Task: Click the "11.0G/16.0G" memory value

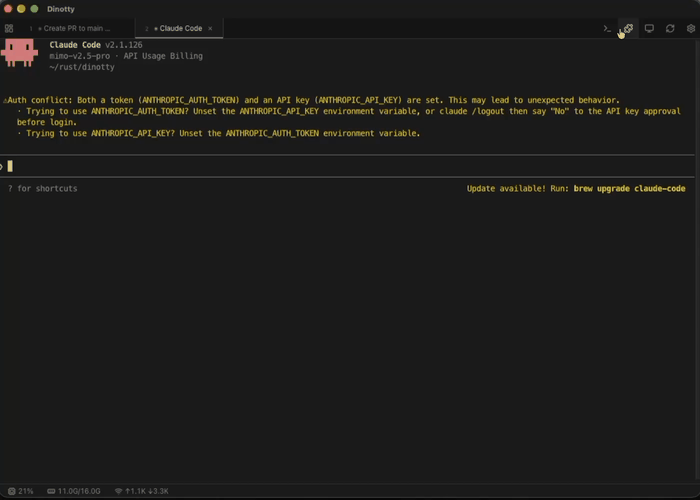Action: pos(79,491)
